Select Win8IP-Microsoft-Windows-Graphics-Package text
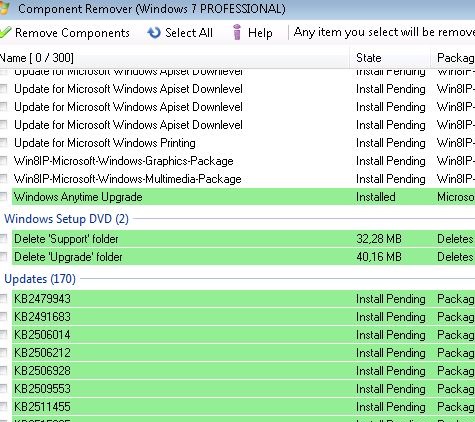The height and width of the screenshot is (422, 475). point(124,161)
